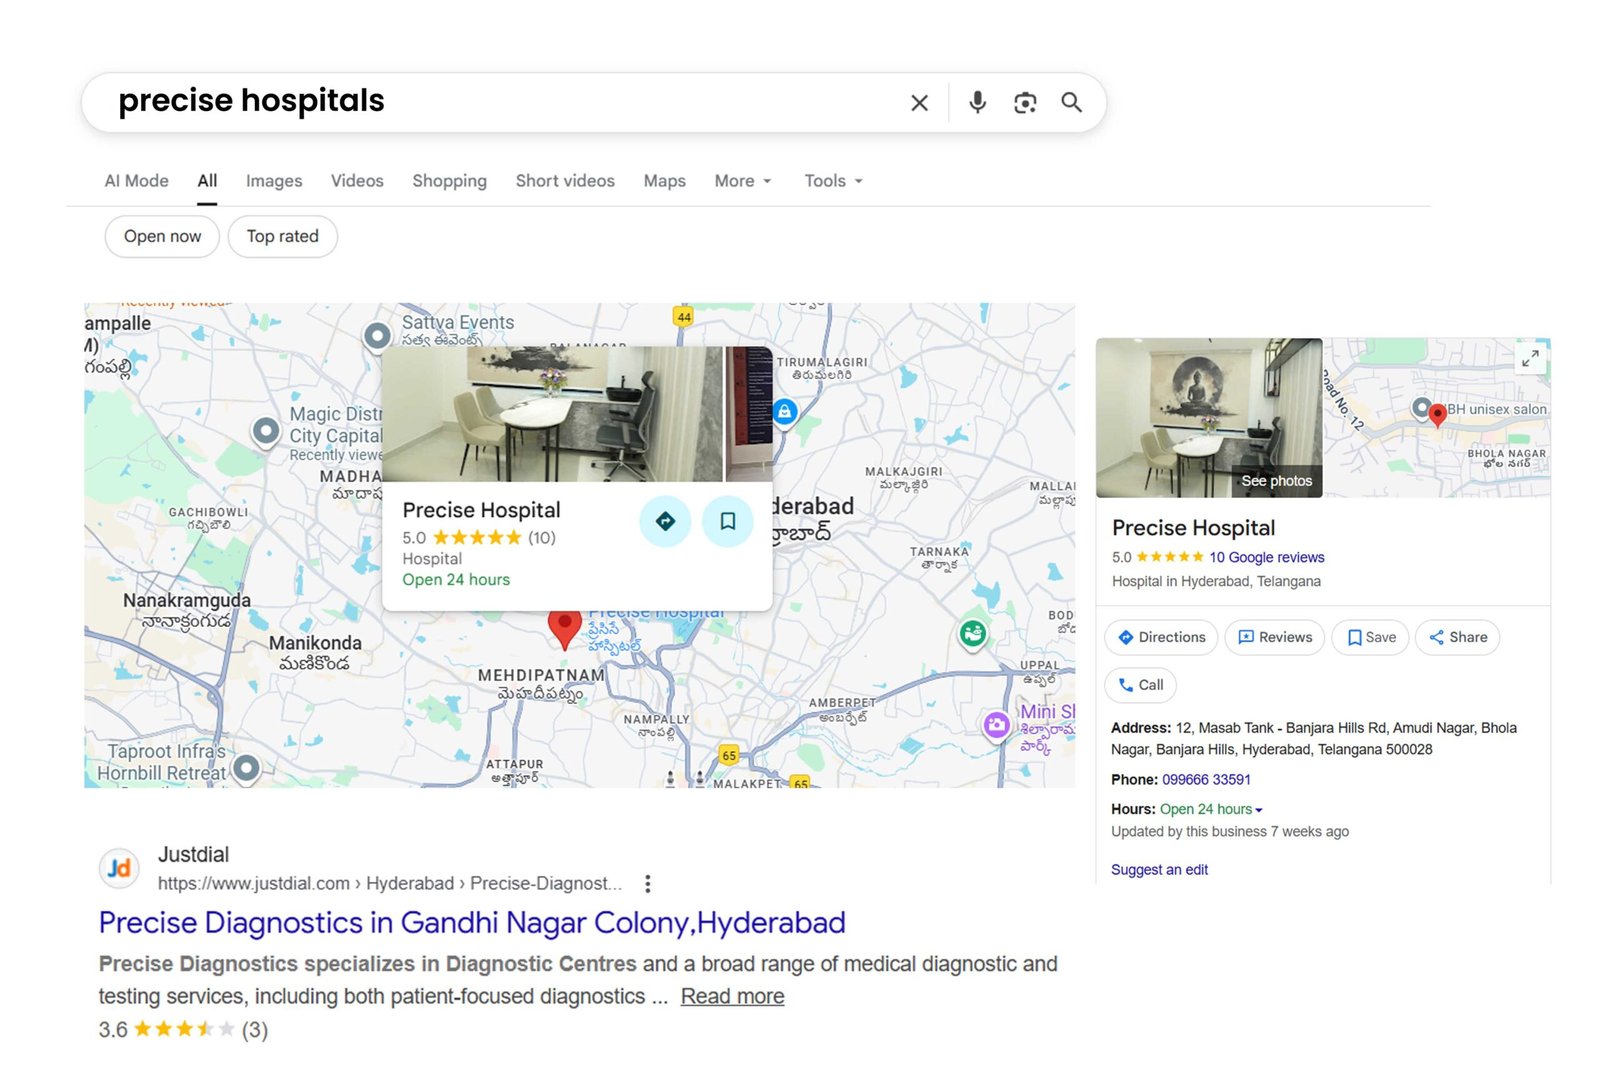Click the search magnifier icon
The height and width of the screenshot is (1067, 1600).
pyautogui.click(x=1071, y=102)
